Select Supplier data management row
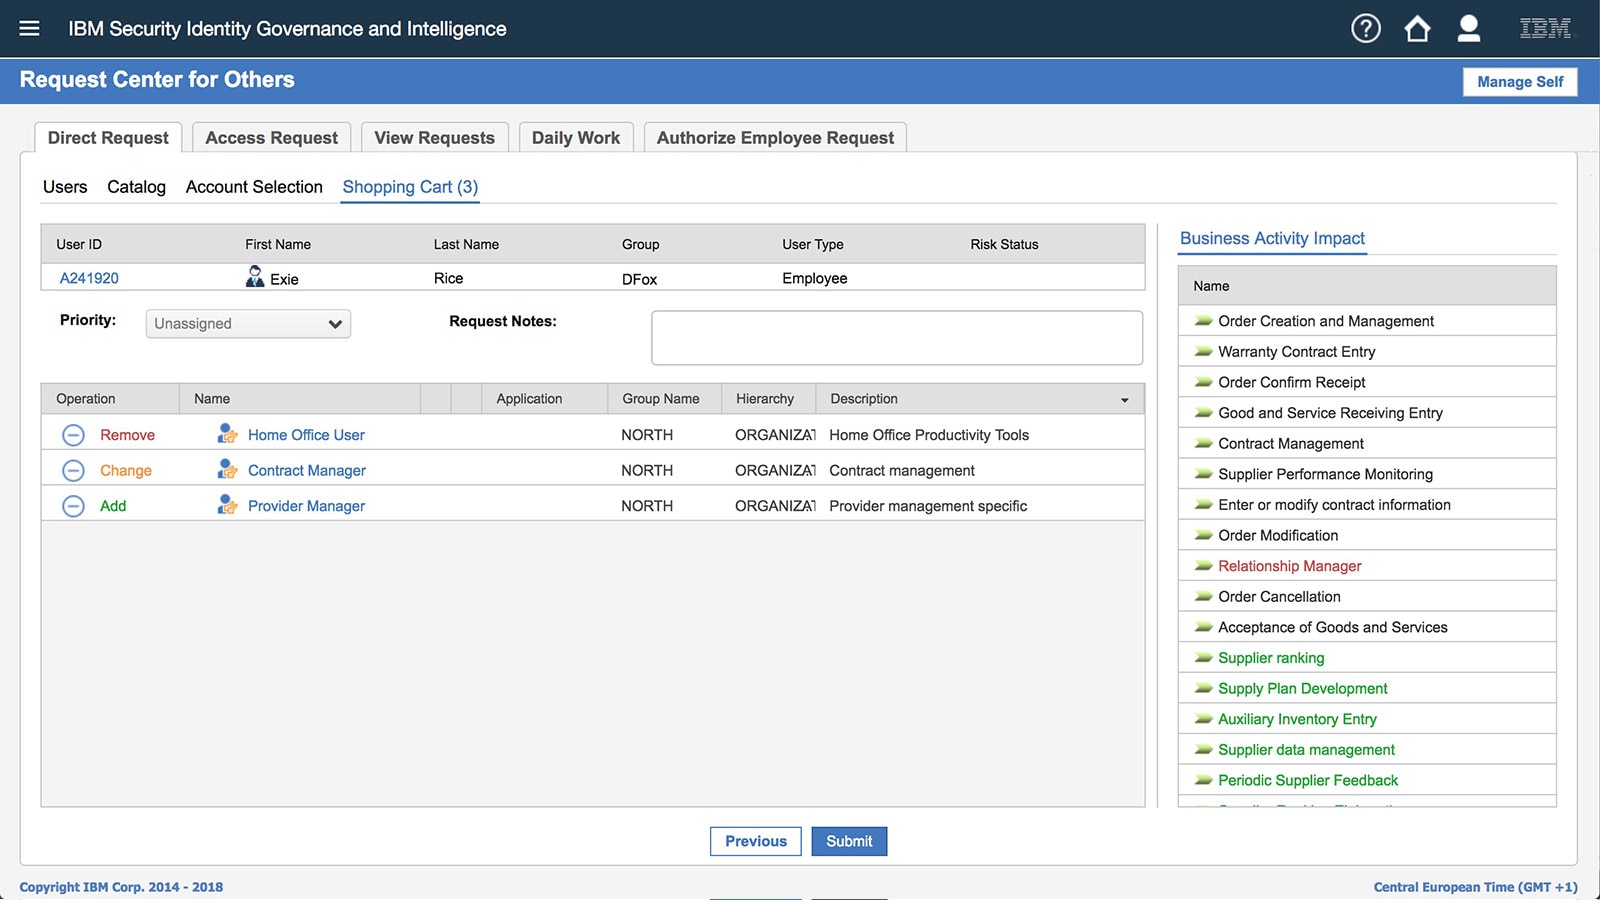The width and height of the screenshot is (1600, 900). (1367, 750)
